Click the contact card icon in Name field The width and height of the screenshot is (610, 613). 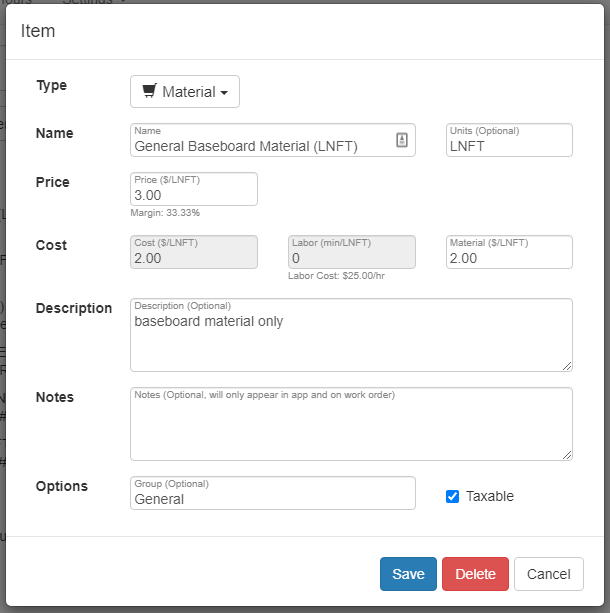[402, 140]
